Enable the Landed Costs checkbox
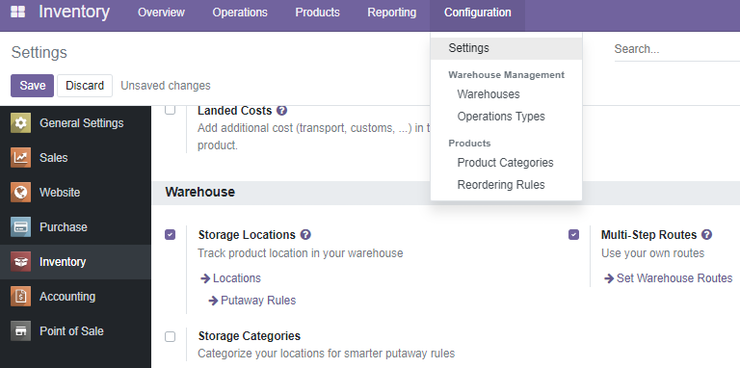The image size is (740, 368). 170,110
